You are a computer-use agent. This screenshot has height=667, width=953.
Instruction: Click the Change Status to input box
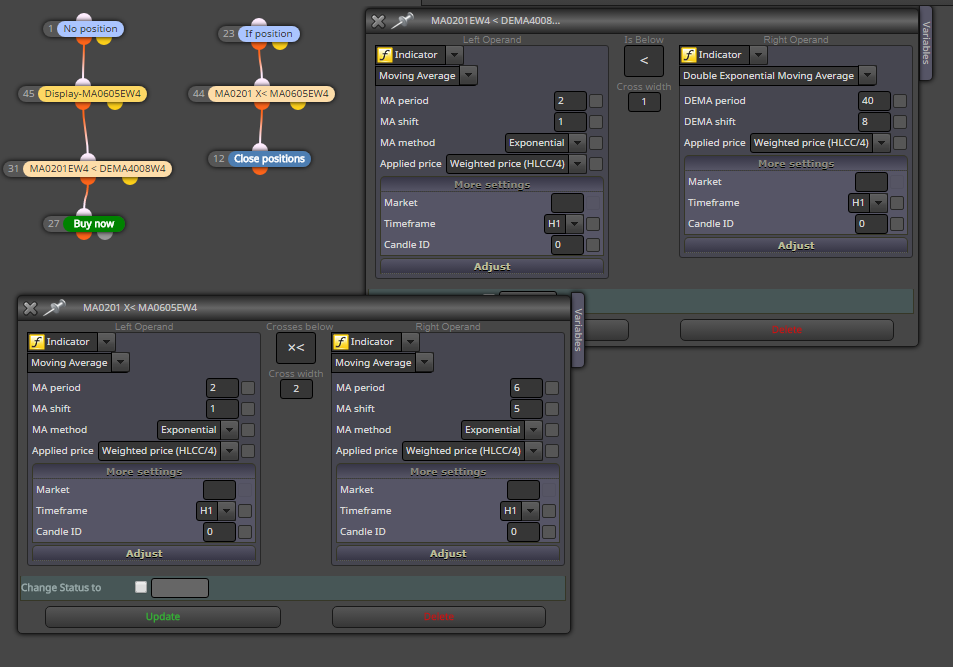pos(180,587)
